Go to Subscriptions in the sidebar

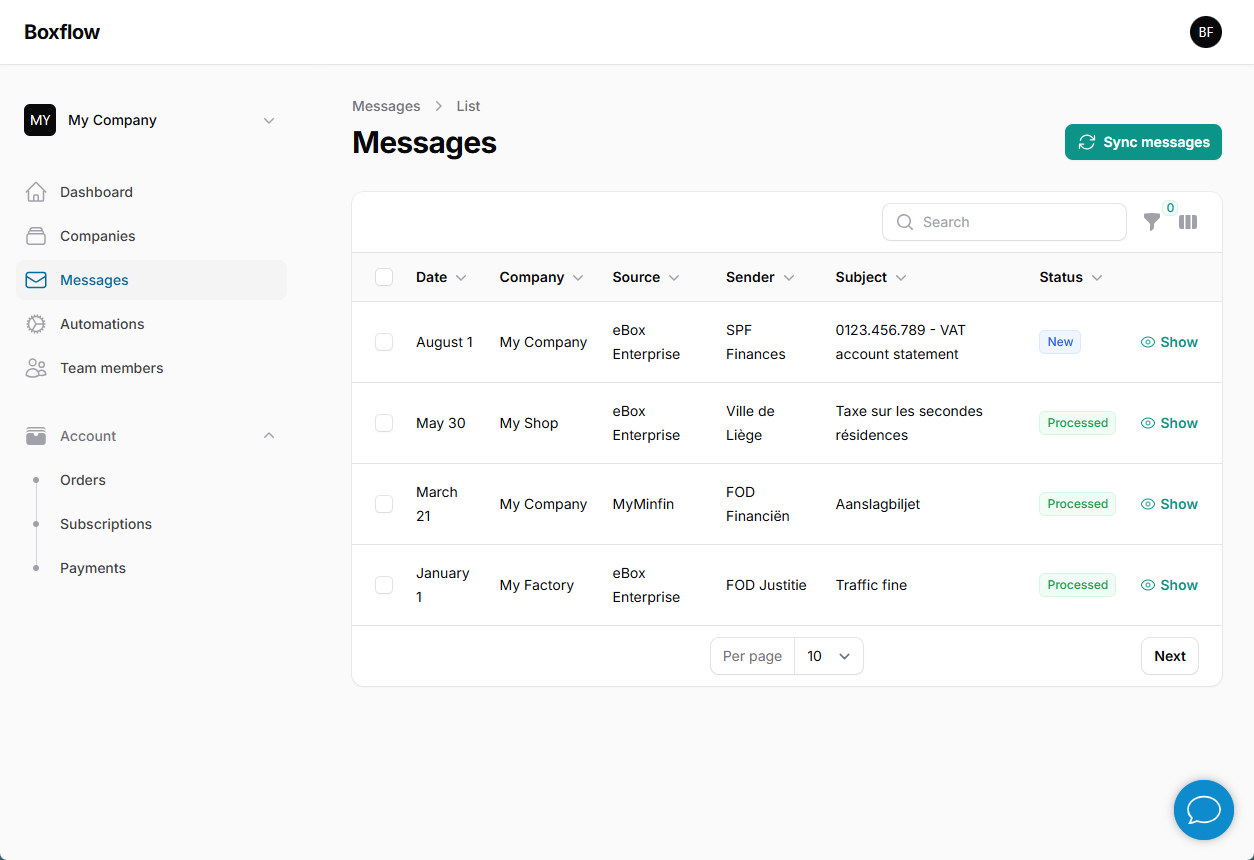coord(105,523)
